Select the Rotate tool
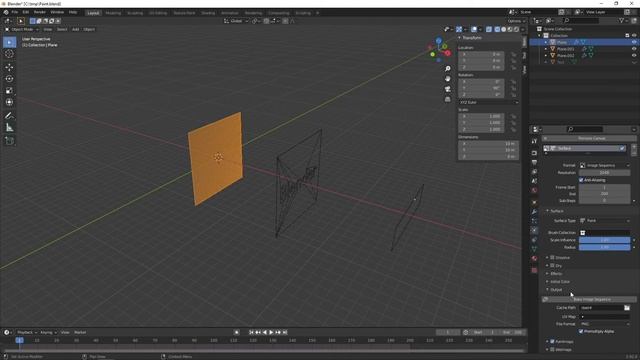Image resolution: width=640 pixels, height=360 pixels. [x=9, y=79]
